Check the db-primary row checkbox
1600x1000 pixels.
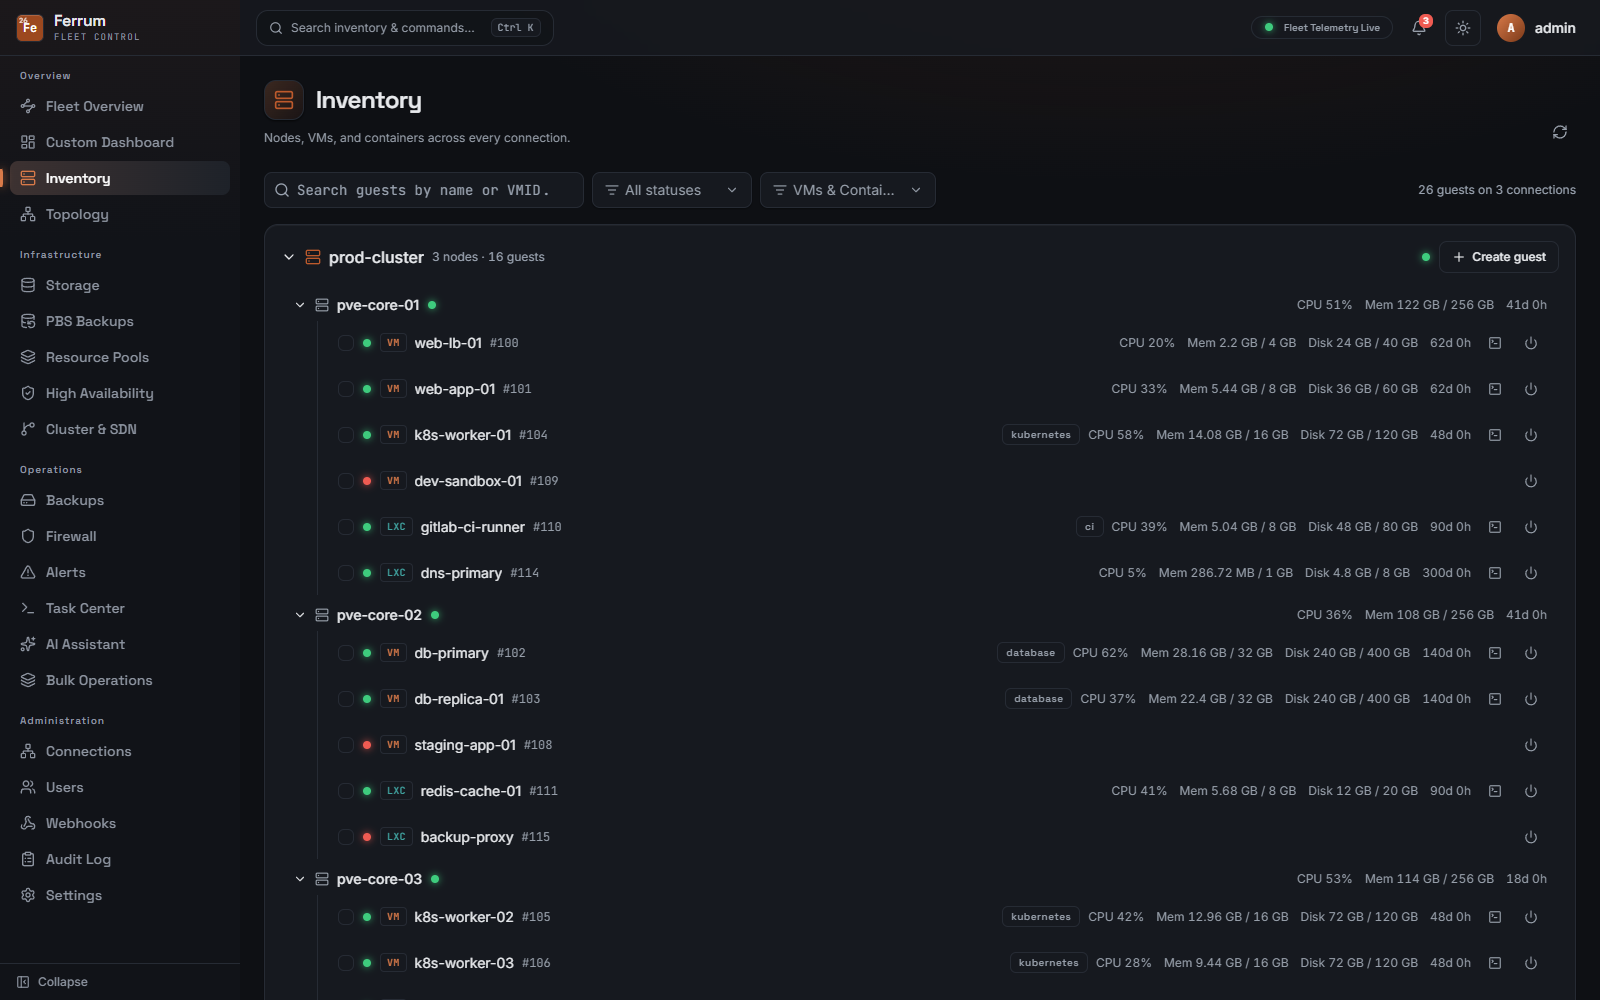pyautogui.click(x=346, y=653)
